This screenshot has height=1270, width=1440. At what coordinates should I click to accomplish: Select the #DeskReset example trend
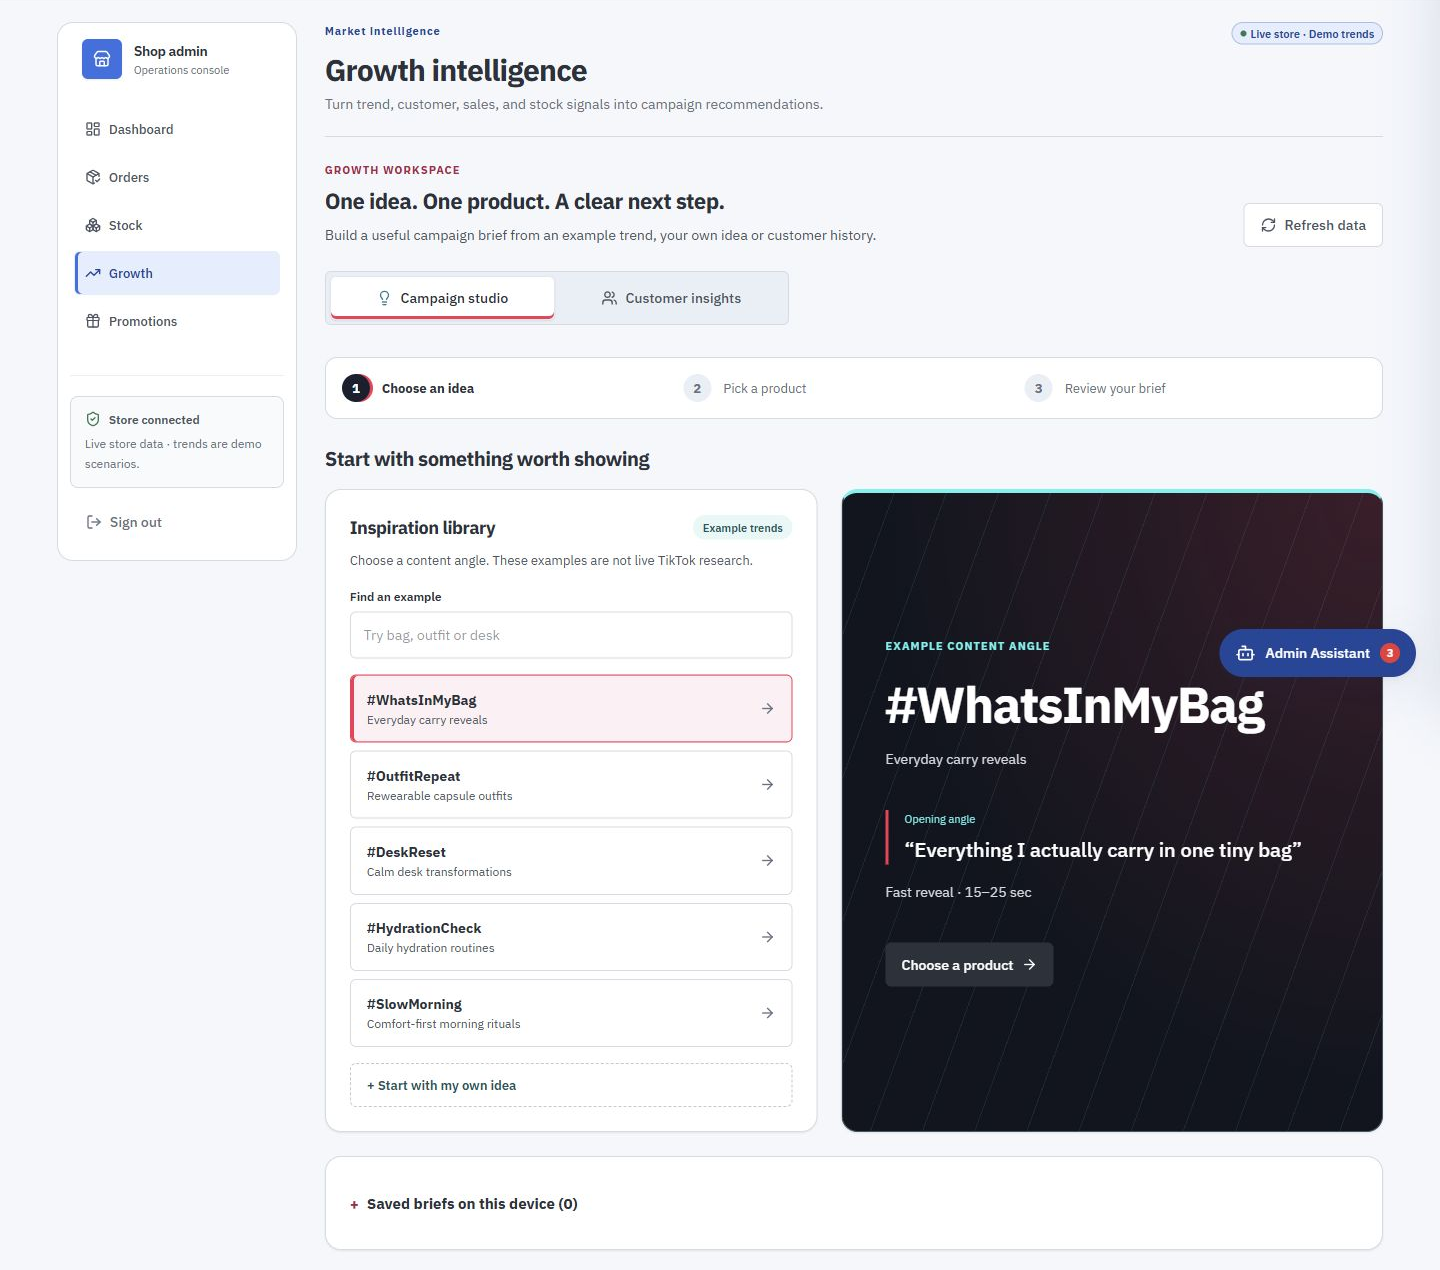(571, 861)
